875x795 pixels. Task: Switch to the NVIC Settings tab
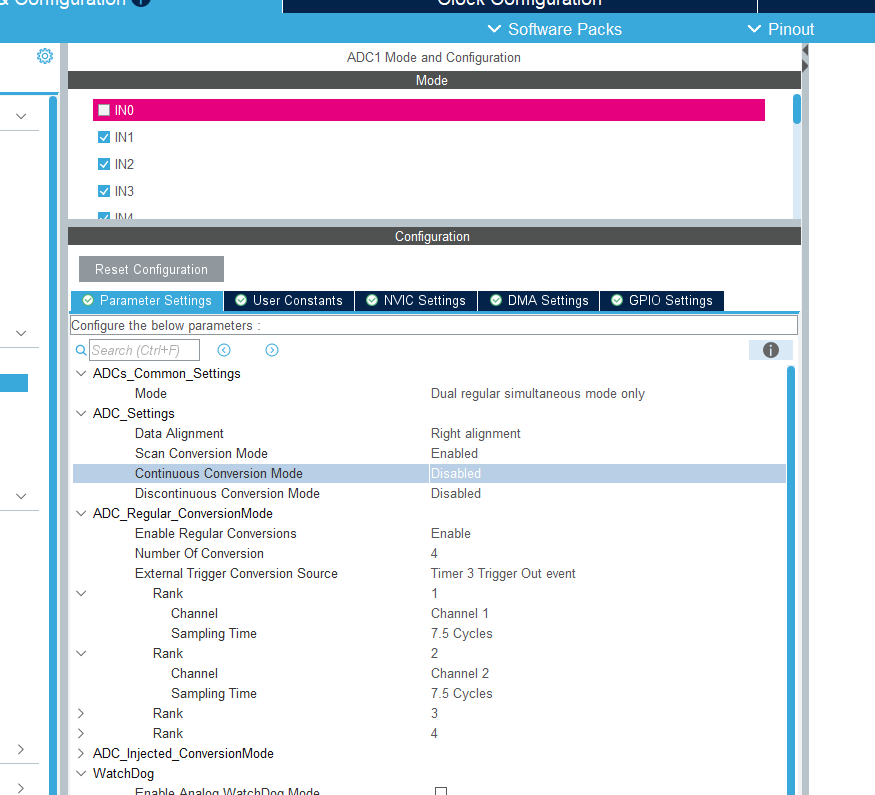tap(416, 300)
